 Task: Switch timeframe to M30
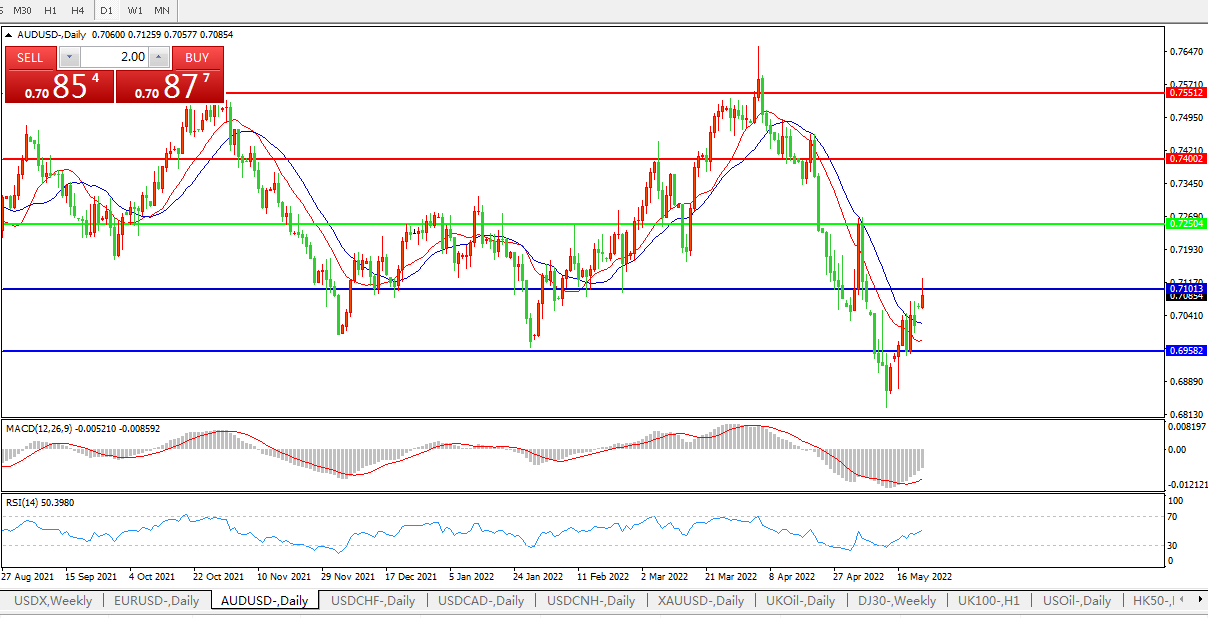tap(22, 10)
